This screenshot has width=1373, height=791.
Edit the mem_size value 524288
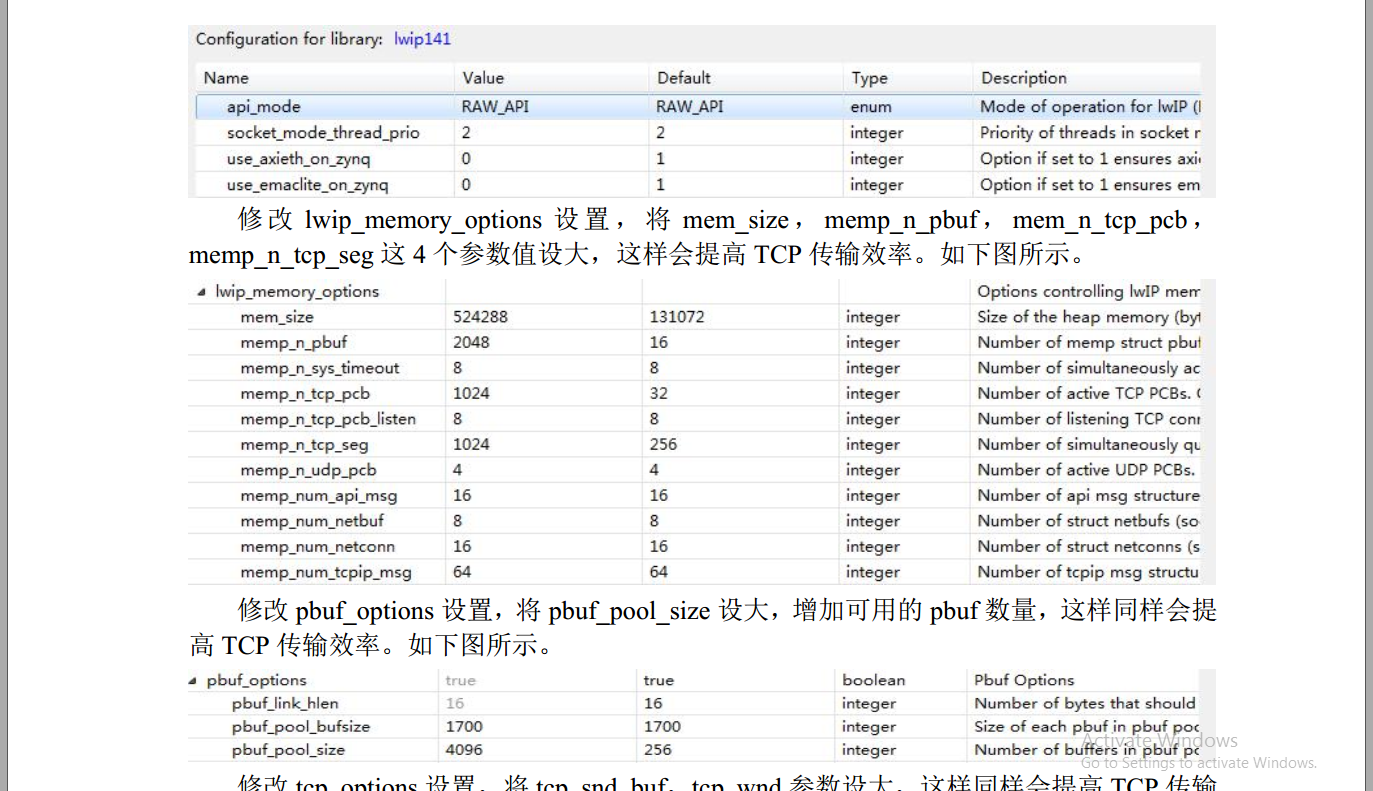click(480, 317)
